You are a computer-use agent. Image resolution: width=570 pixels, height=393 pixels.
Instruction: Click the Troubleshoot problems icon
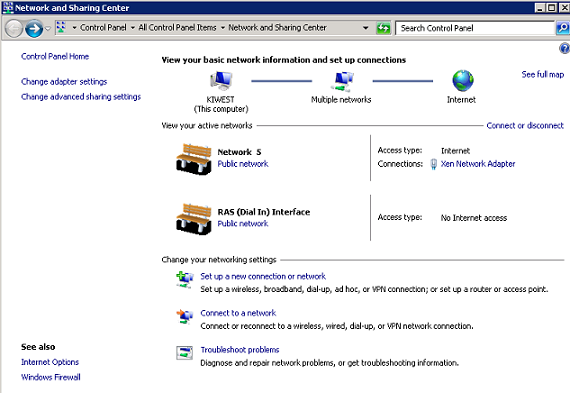[x=184, y=353]
